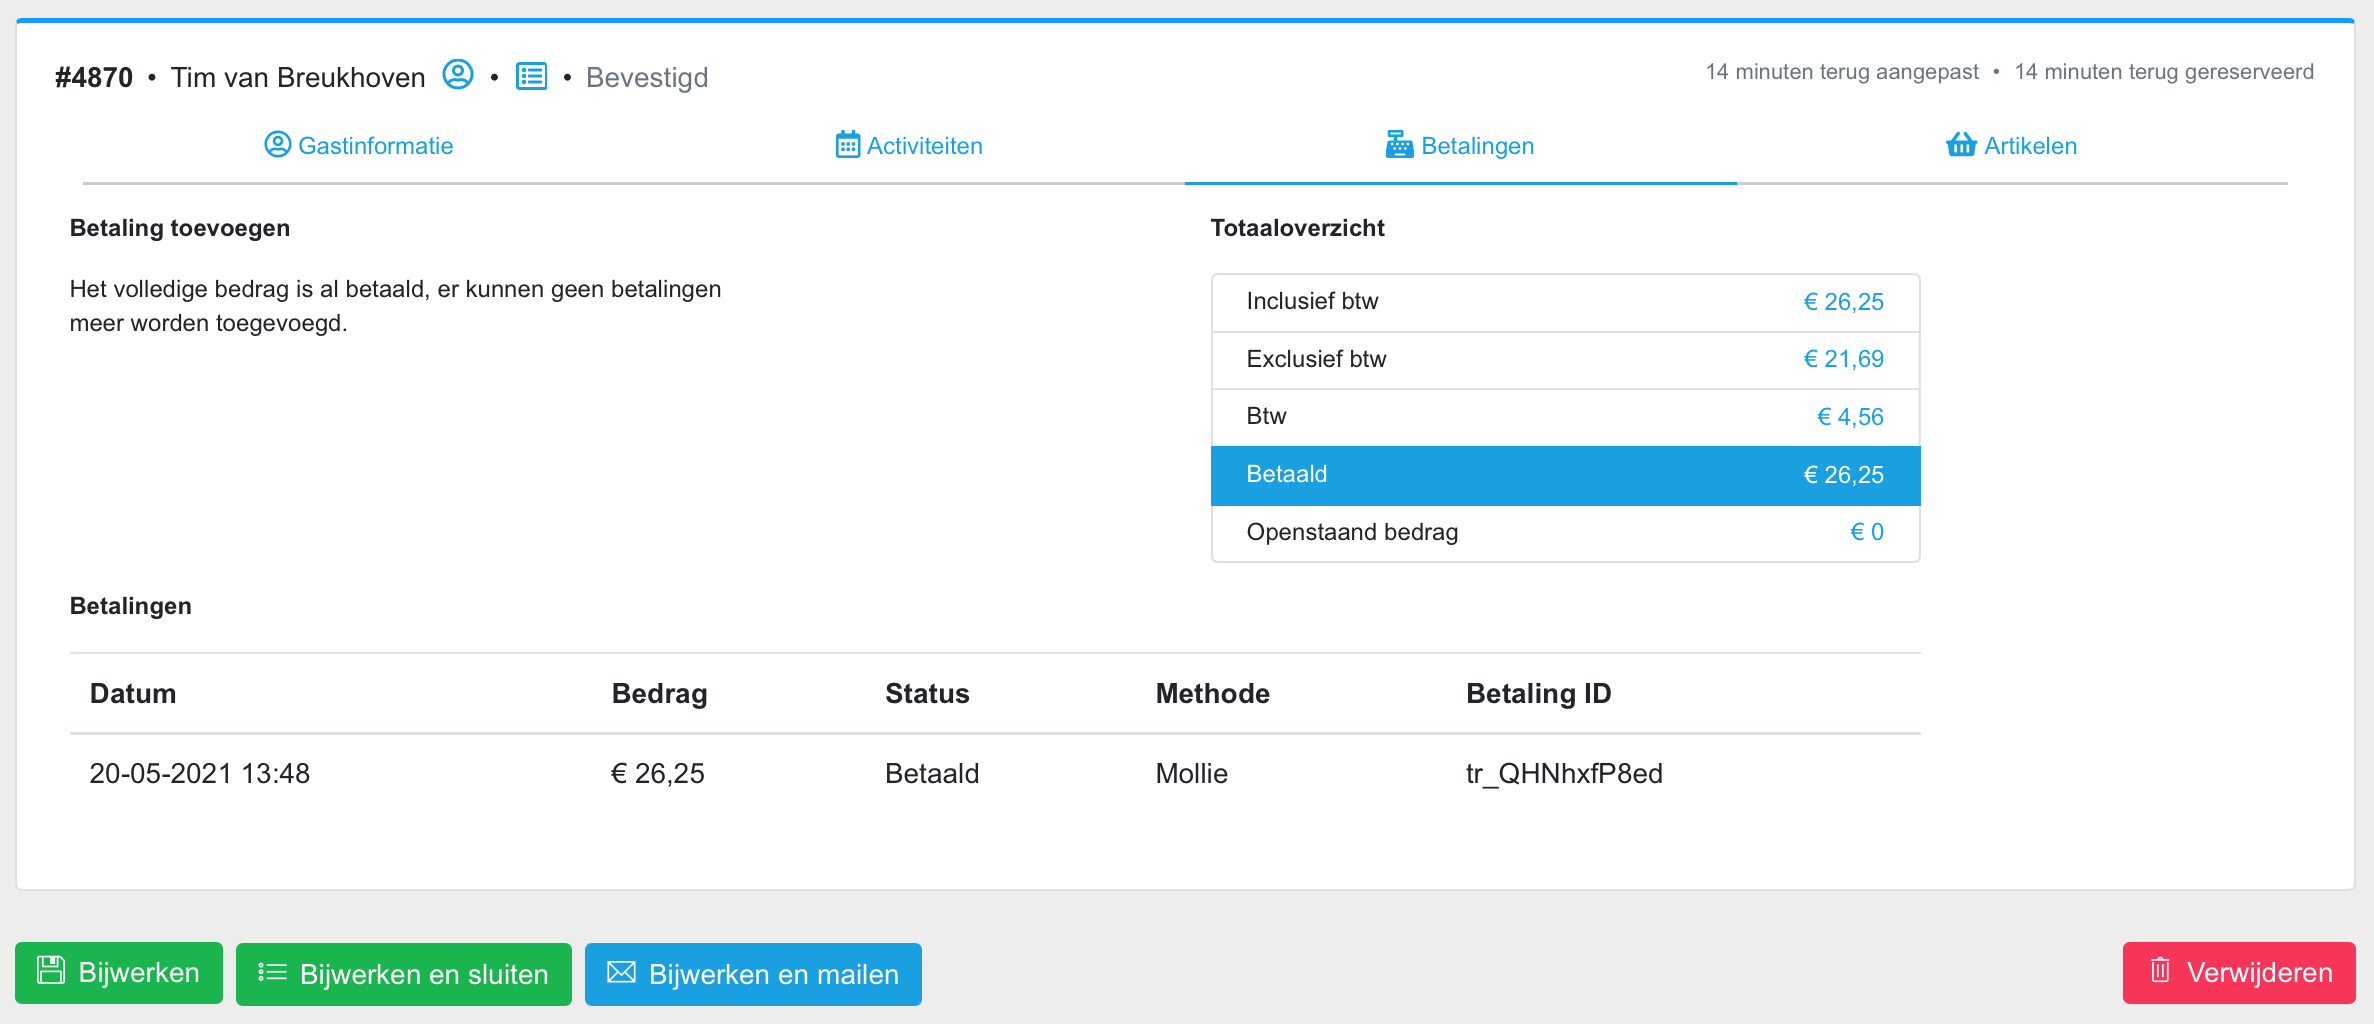
Task: Click the calendar icon on Activiteiten tab
Action: click(847, 145)
